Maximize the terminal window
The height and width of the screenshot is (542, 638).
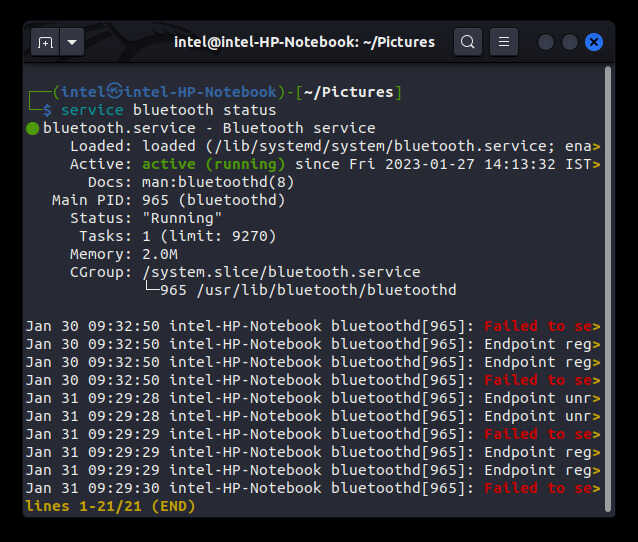pos(570,42)
